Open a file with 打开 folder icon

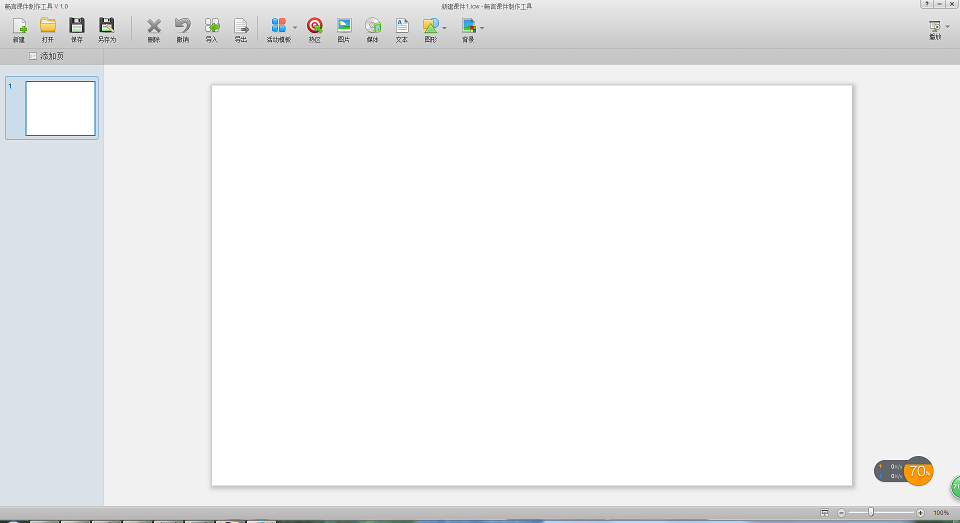point(47,27)
